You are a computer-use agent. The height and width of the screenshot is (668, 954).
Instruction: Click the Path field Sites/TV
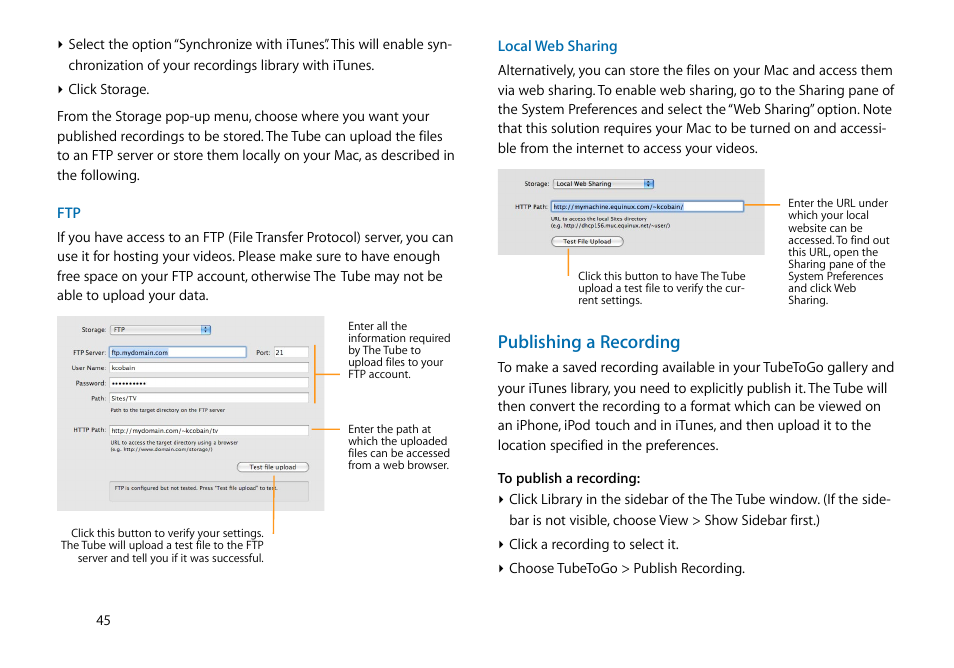(209, 398)
